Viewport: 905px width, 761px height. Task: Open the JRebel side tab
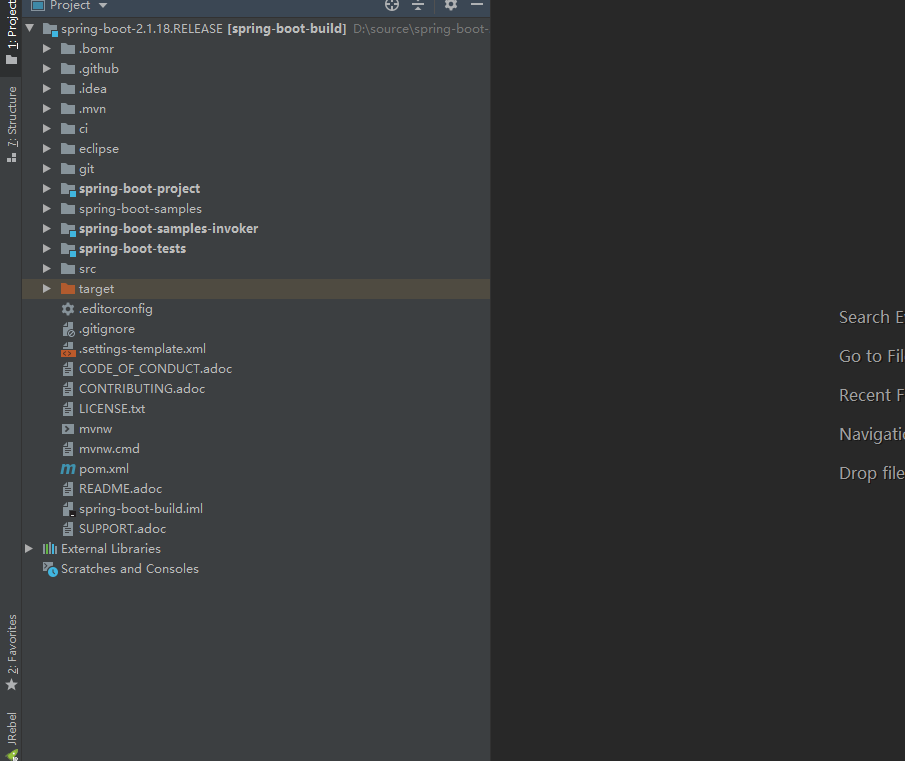(x=12, y=736)
